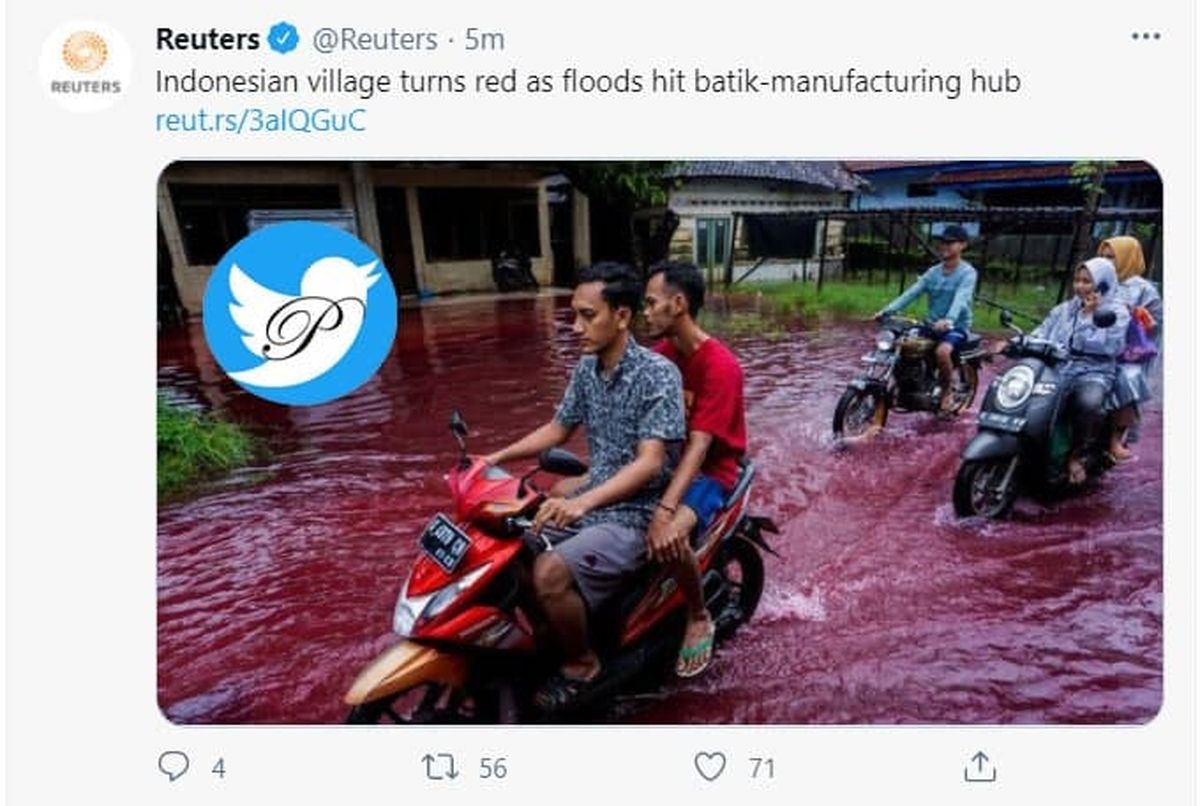Open the reut.rs/3aIQGuC link
The width and height of the screenshot is (1200, 806).
tap(260, 121)
